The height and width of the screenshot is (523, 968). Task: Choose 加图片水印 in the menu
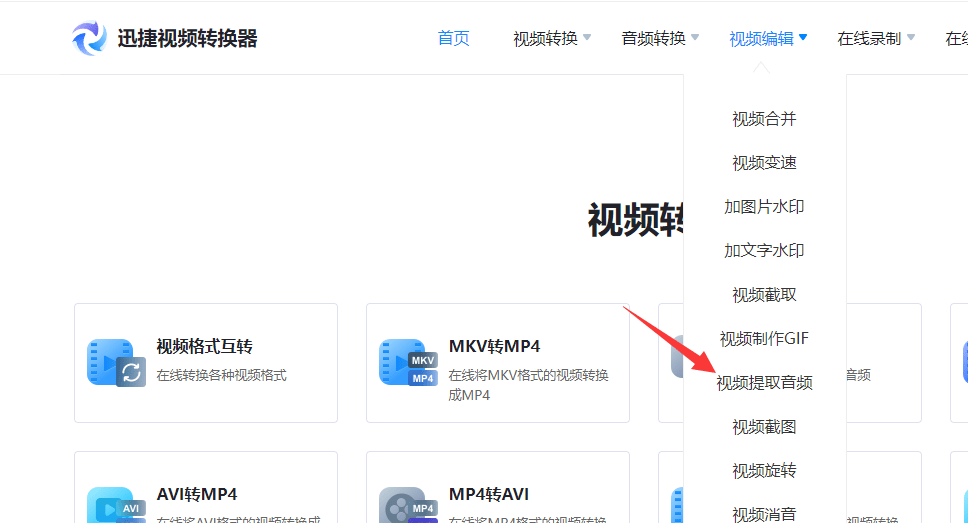coord(764,206)
